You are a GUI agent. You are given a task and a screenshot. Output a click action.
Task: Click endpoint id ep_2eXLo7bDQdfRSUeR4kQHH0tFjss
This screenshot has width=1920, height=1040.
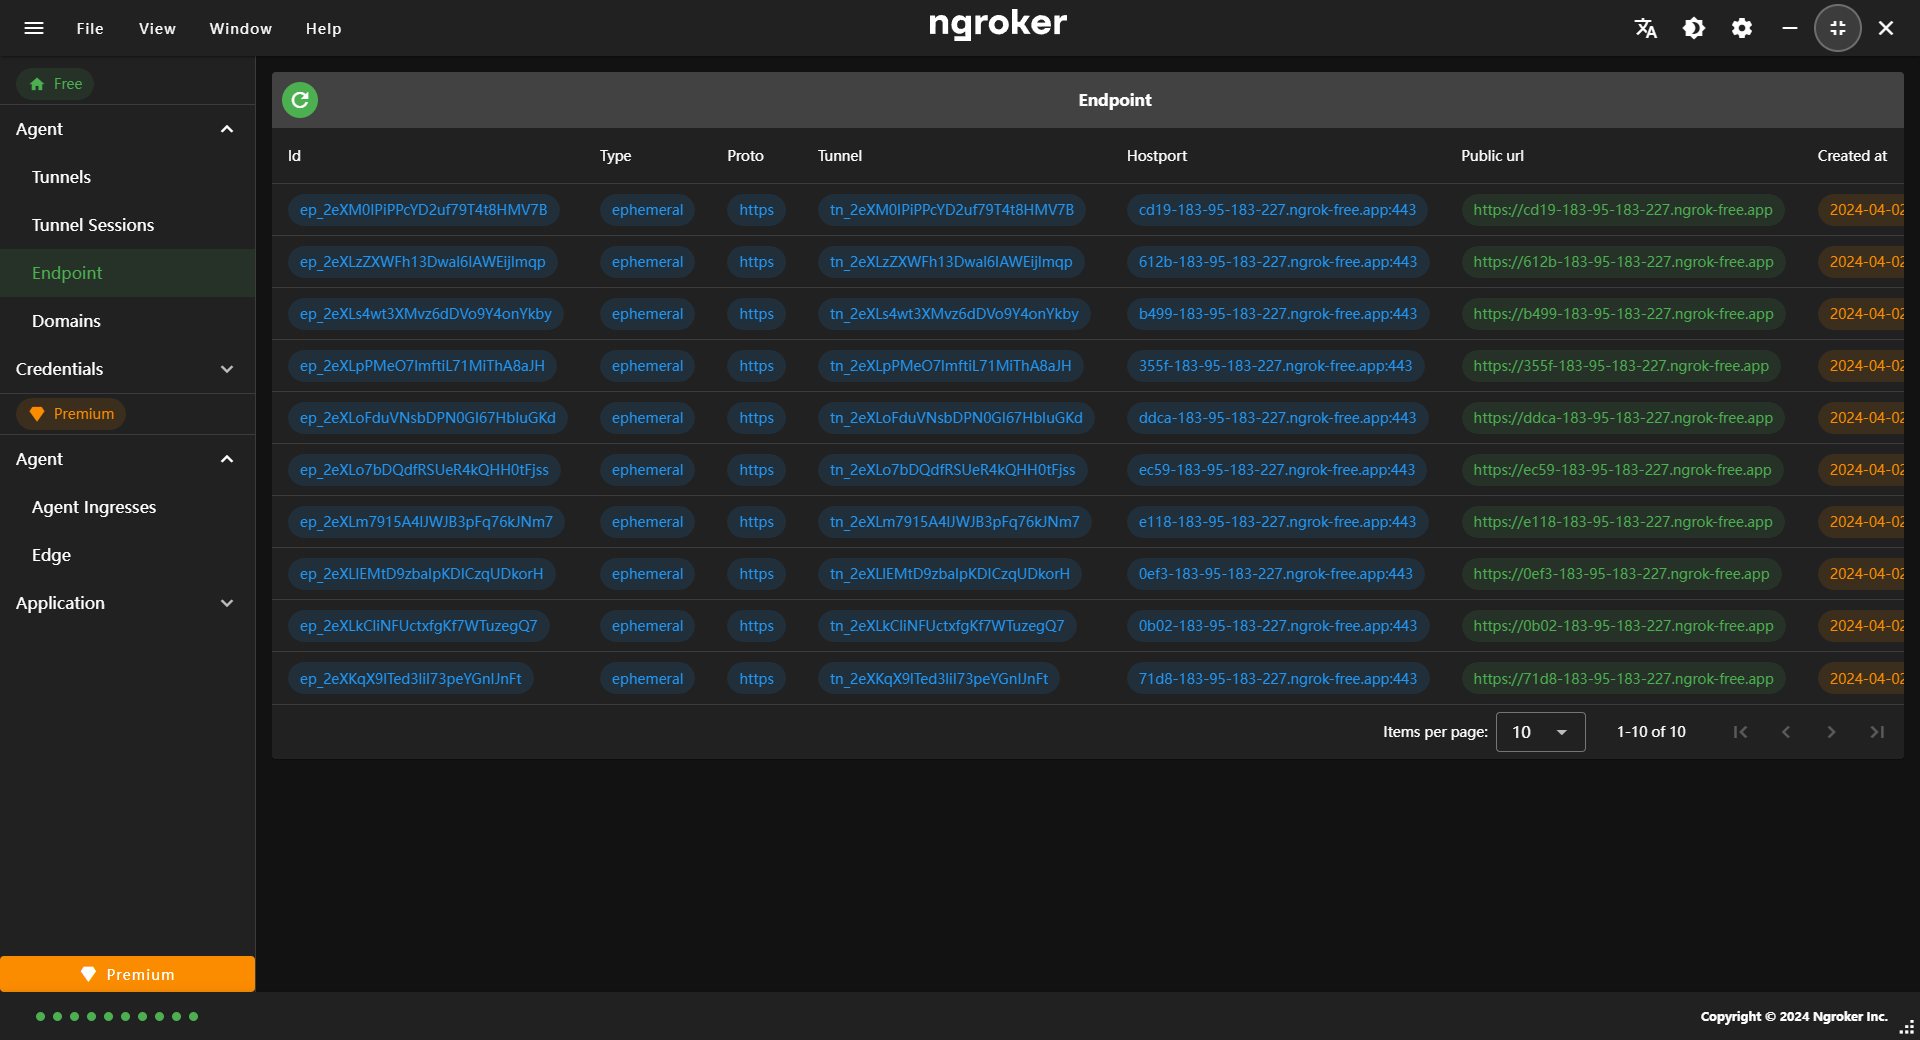point(424,470)
